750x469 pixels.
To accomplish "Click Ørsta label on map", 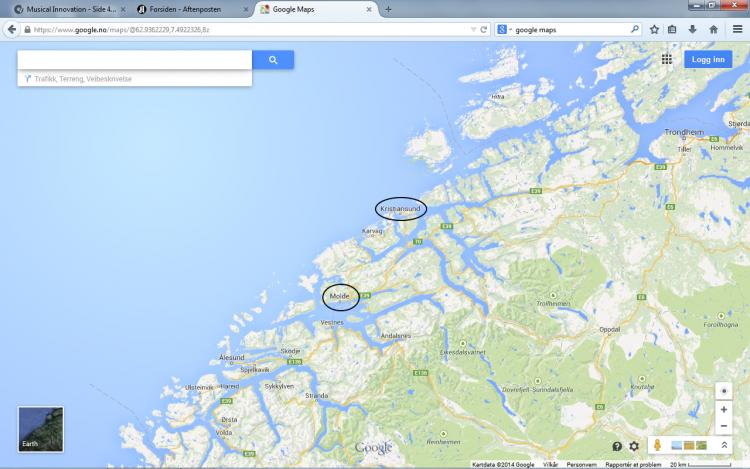I will (x=229, y=420).
